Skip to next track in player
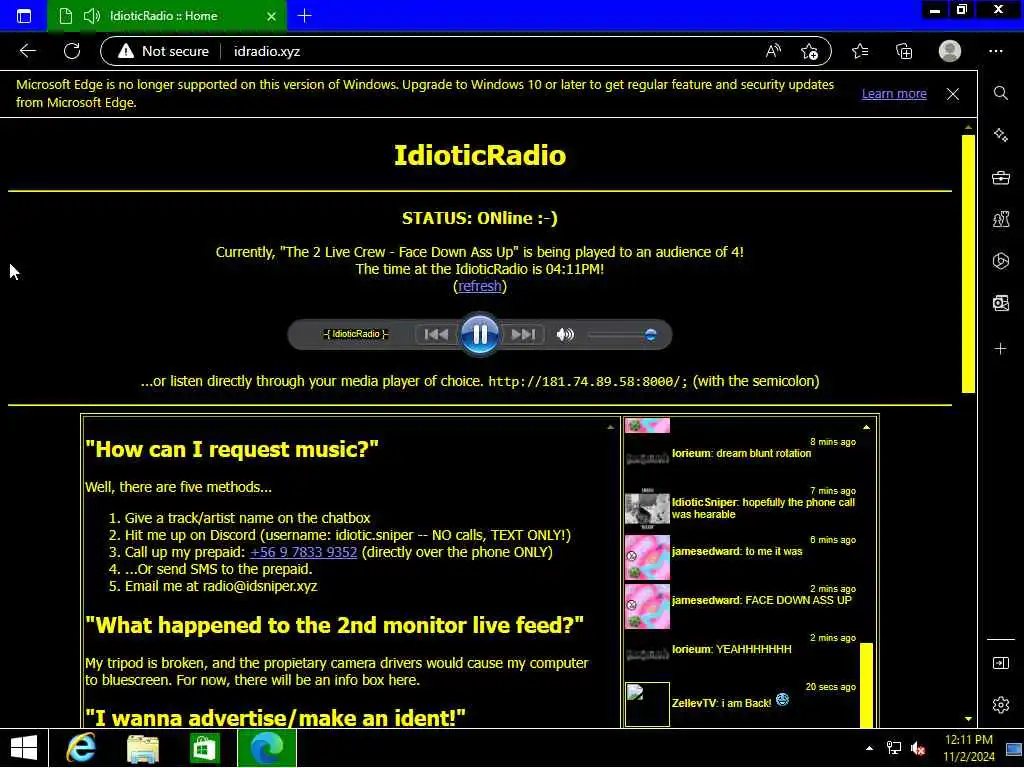Viewport: 1024px width, 768px height. click(523, 334)
